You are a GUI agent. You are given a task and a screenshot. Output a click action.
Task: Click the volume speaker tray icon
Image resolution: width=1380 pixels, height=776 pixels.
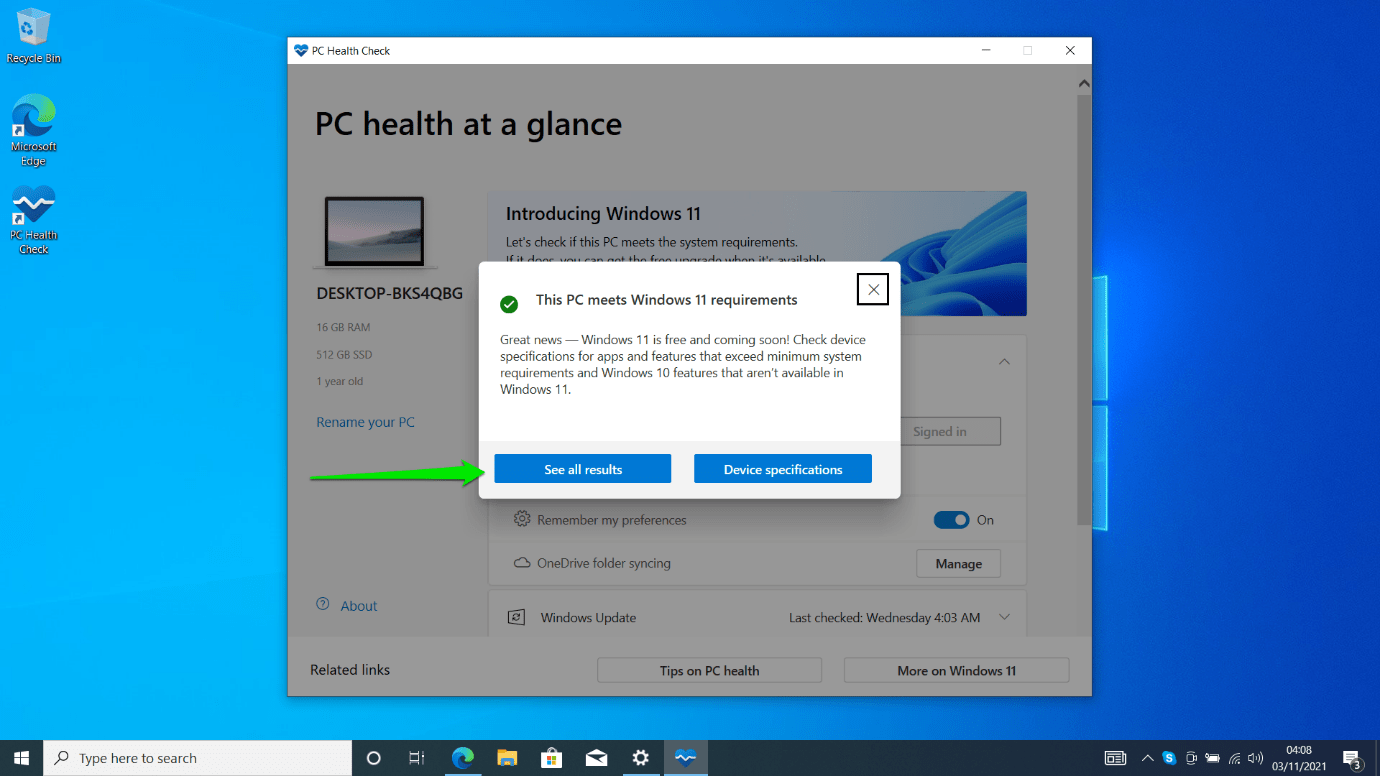click(1256, 758)
